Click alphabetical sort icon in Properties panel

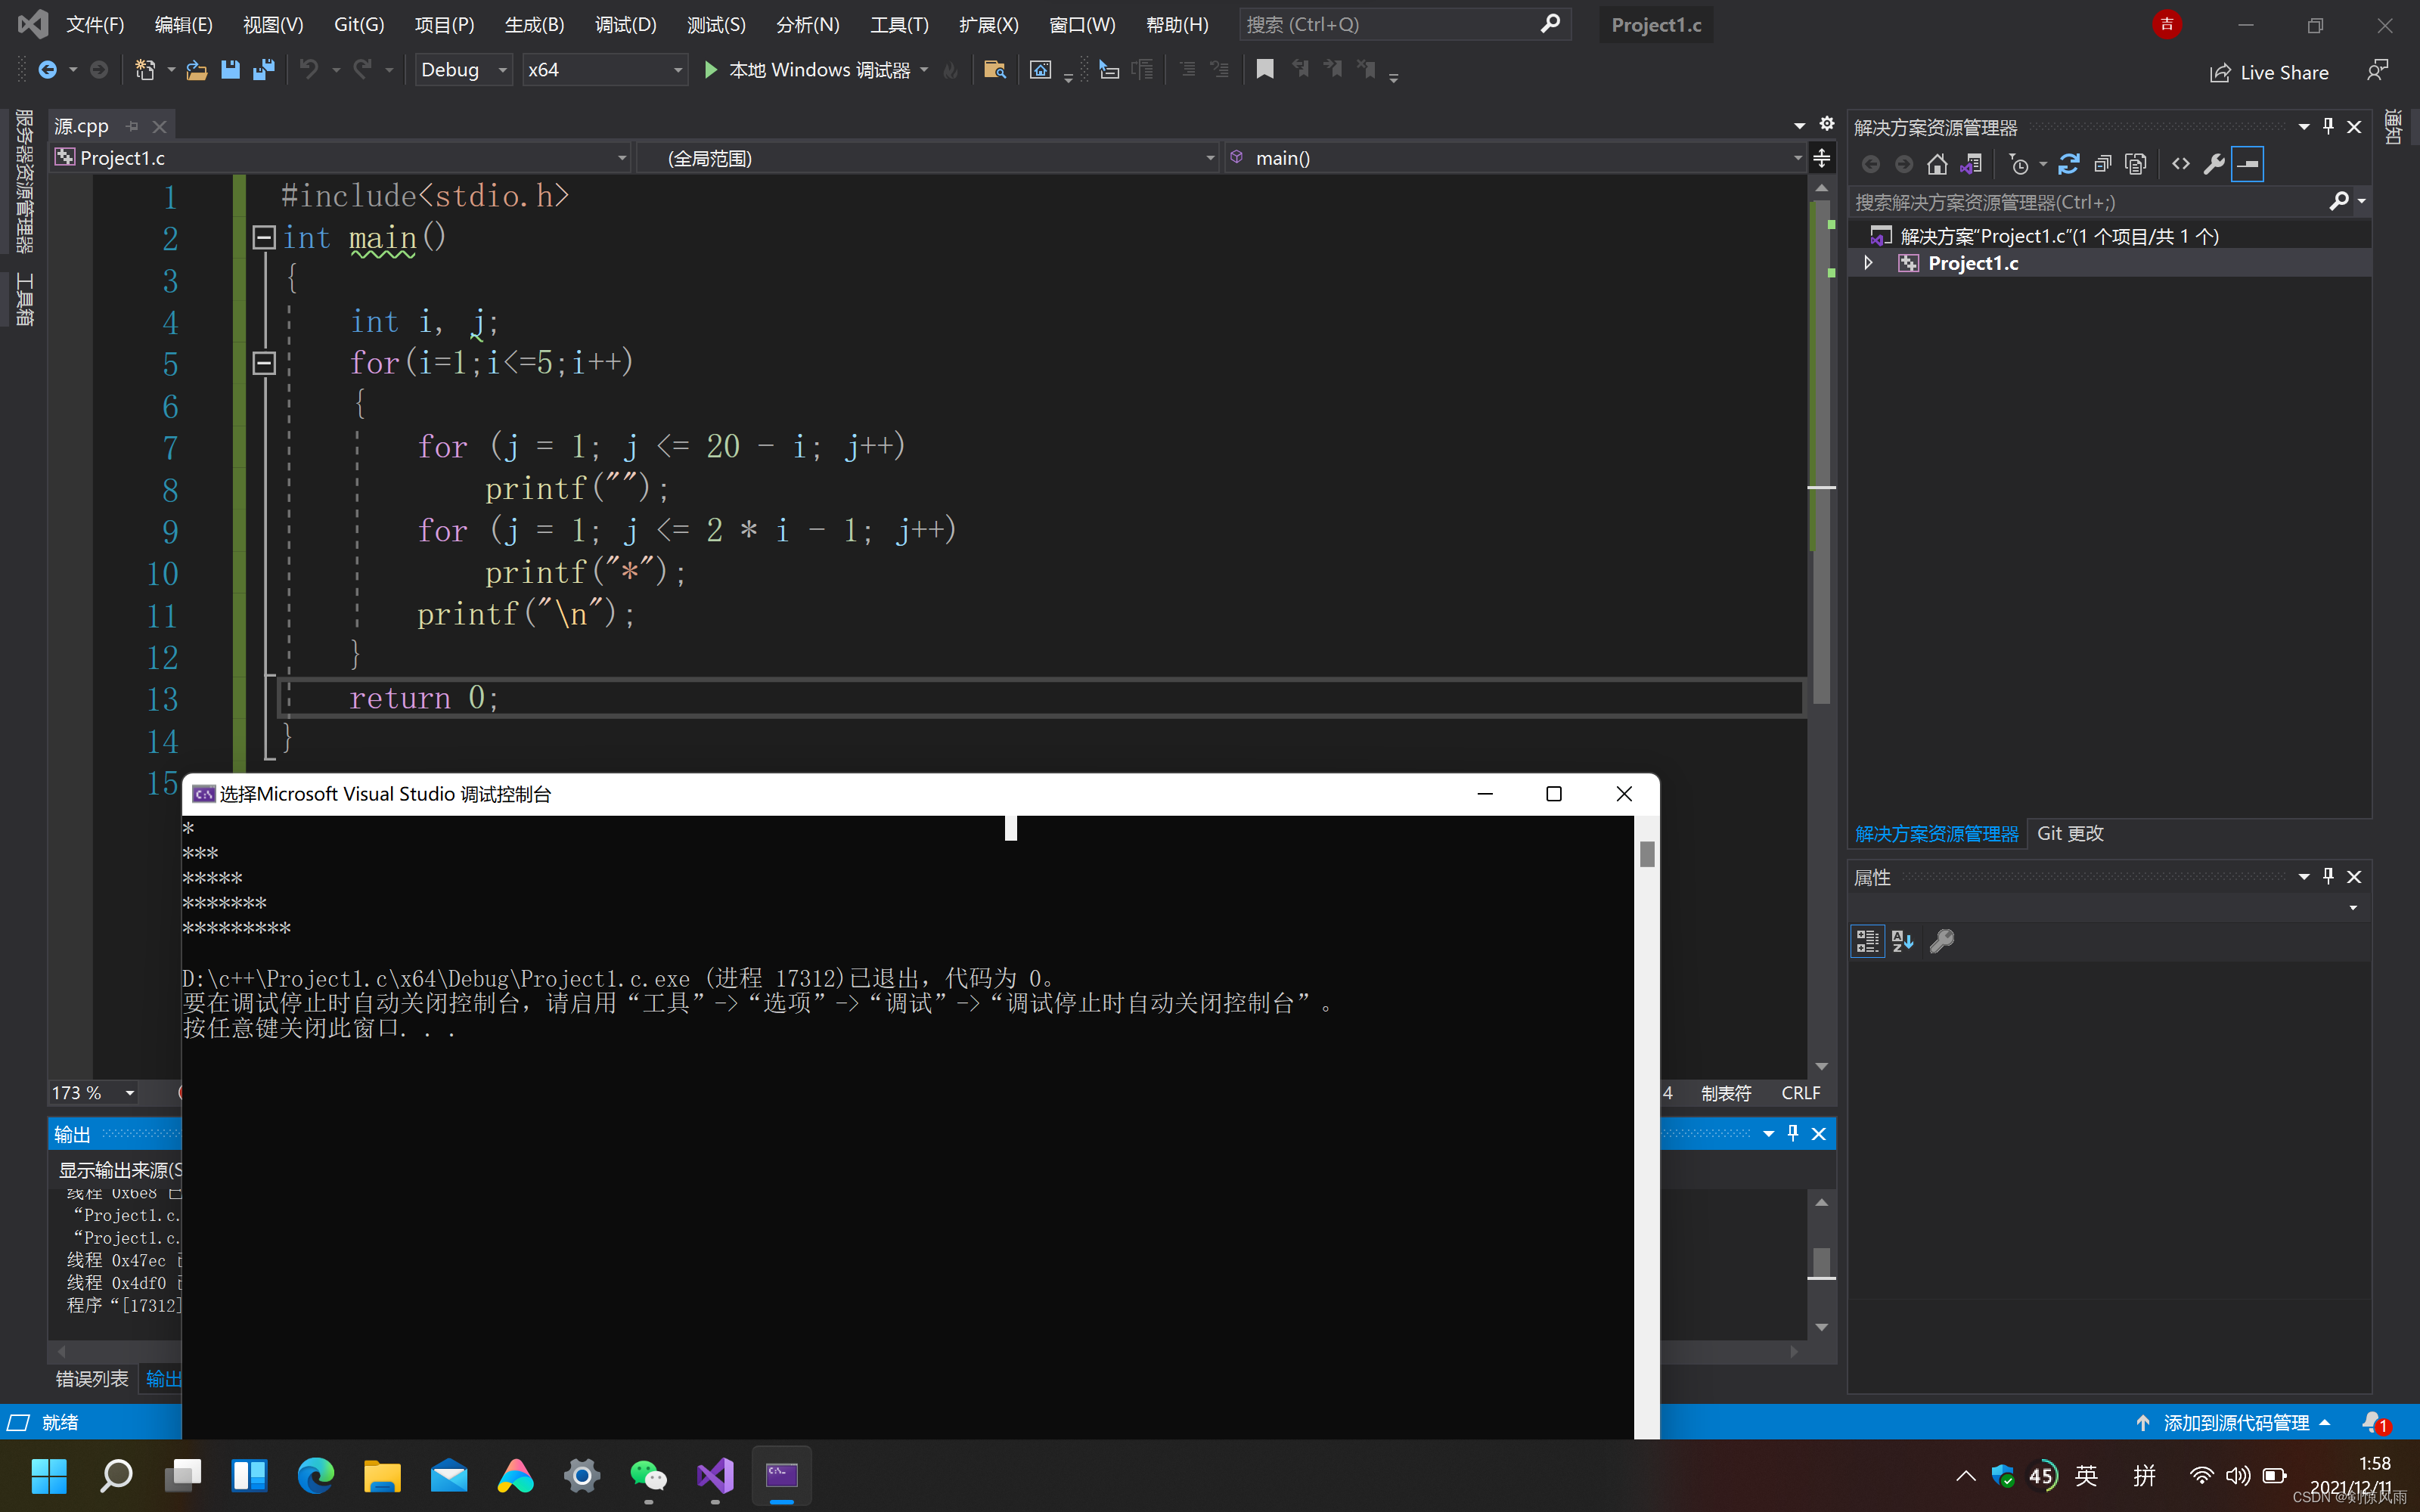pos(1902,941)
